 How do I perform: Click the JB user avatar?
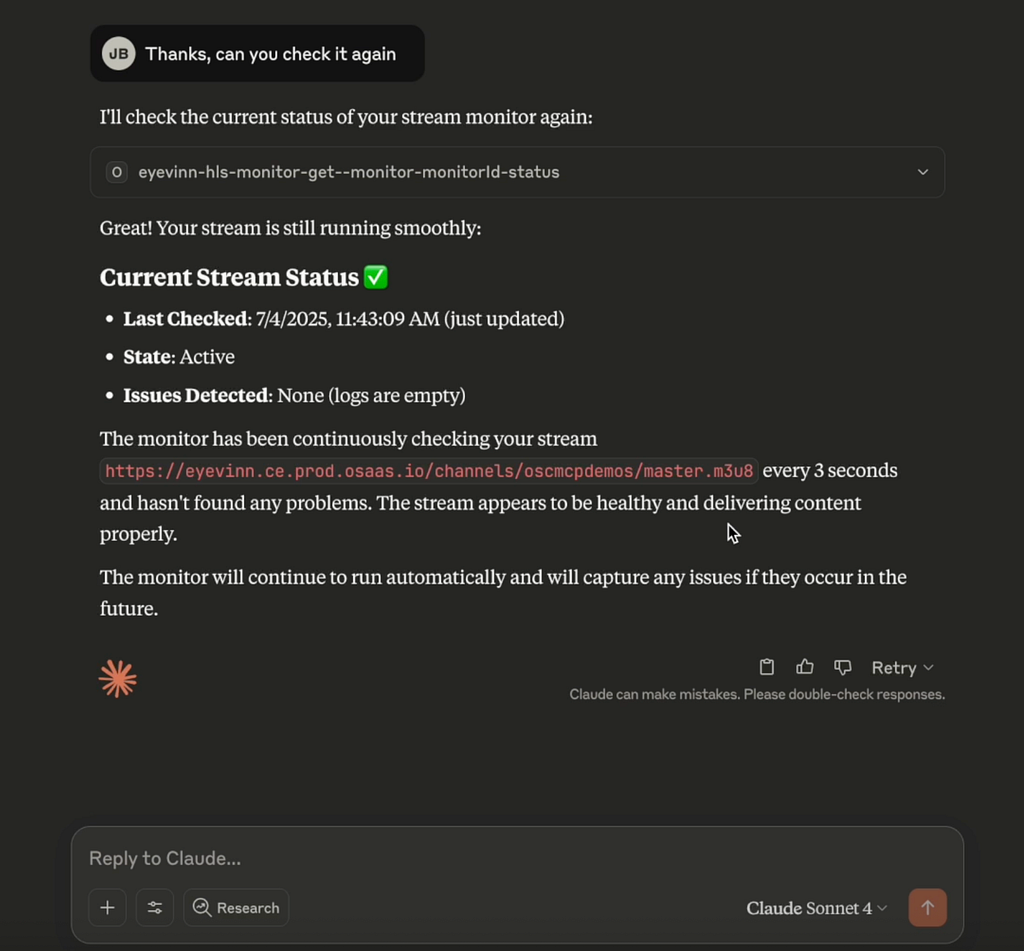pos(118,54)
